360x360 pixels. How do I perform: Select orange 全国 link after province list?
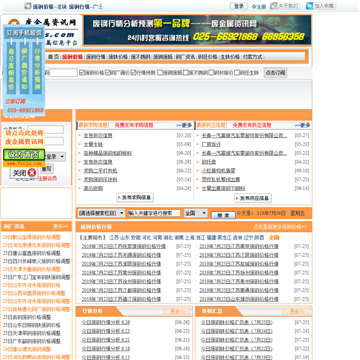point(274,238)
